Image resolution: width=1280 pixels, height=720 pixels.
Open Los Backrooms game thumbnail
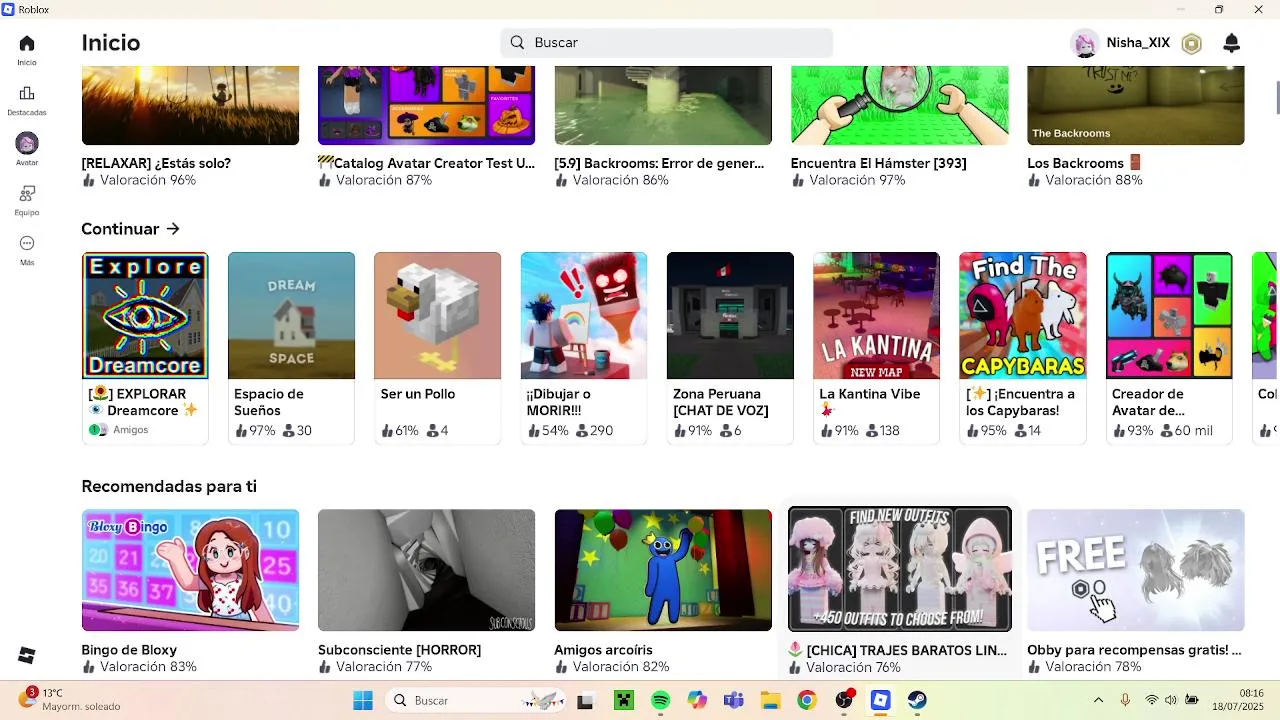coord(1136,106)
